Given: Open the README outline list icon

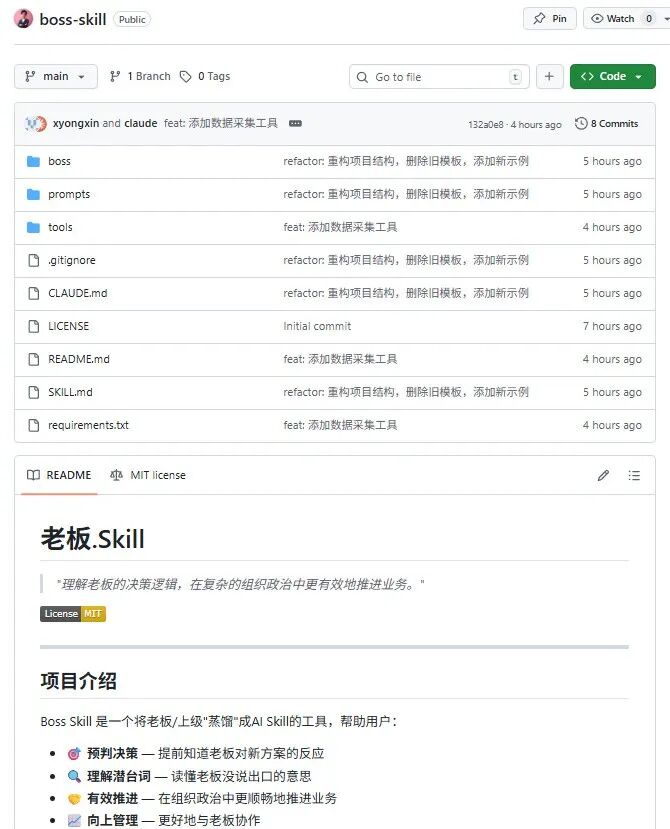Looking at the screenshot, I should [634, 476].
